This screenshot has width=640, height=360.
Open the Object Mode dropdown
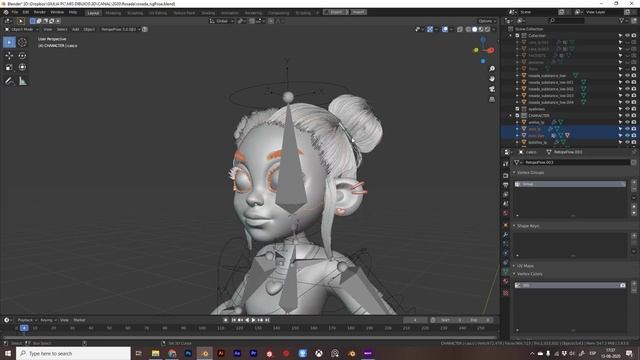tap(22, 29)
